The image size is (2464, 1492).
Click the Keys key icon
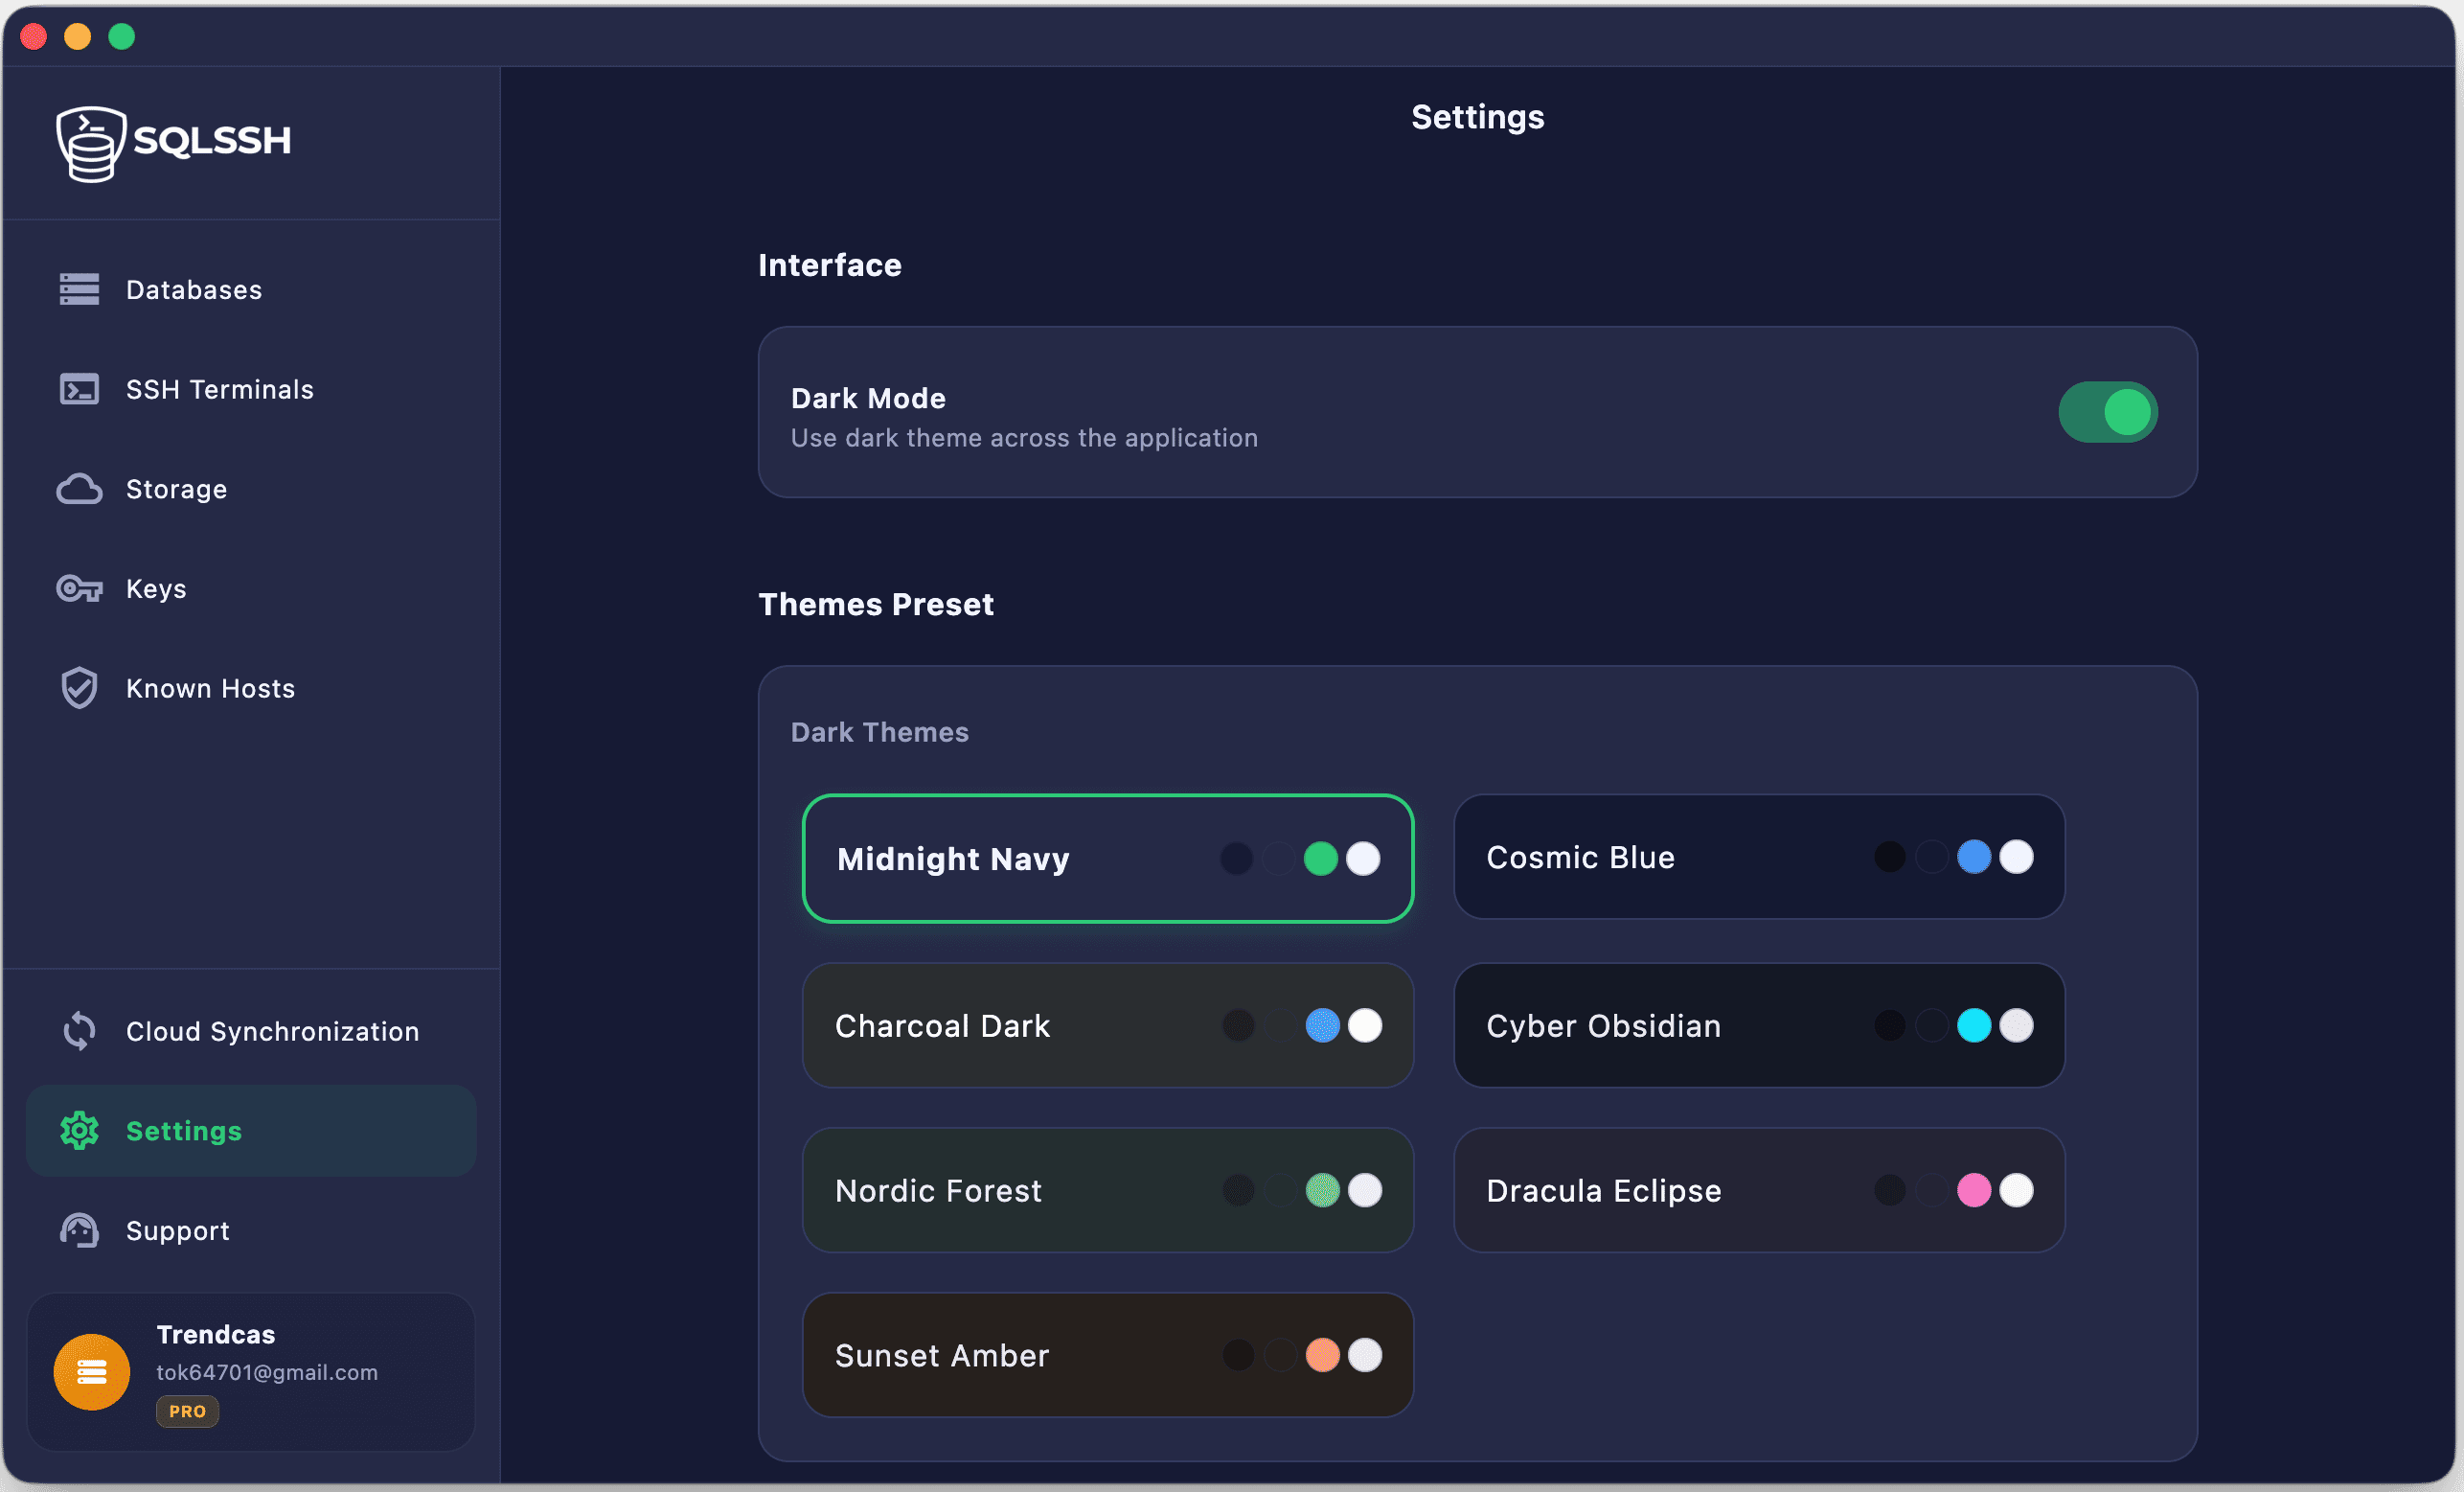click(x=79, y=588)
